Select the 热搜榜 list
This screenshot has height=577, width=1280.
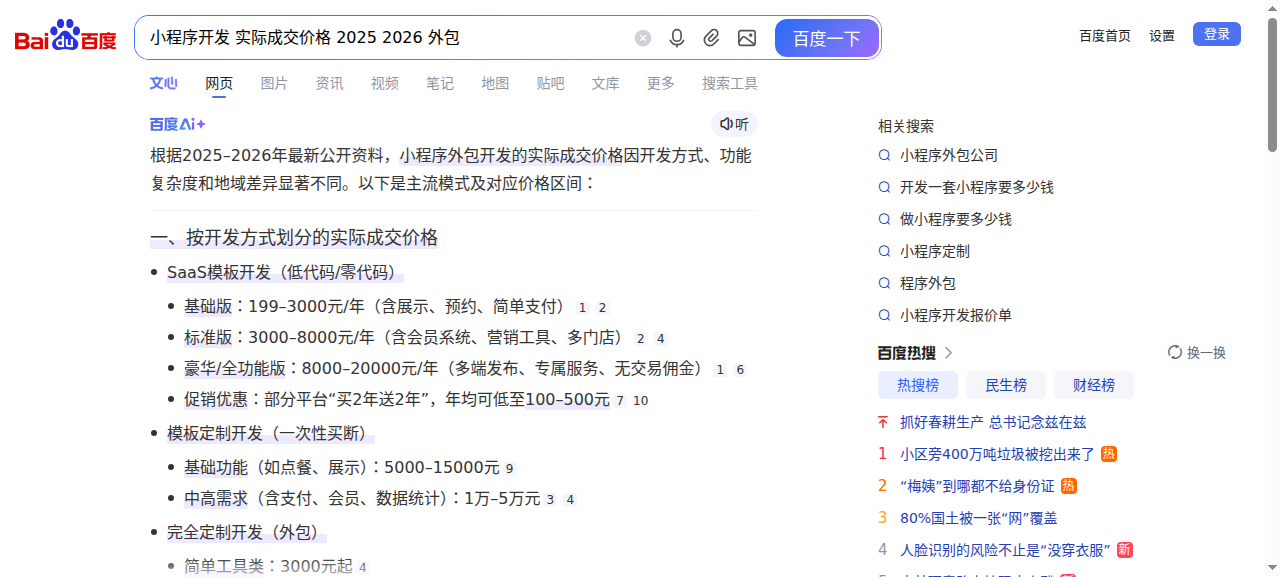(917, 385)
